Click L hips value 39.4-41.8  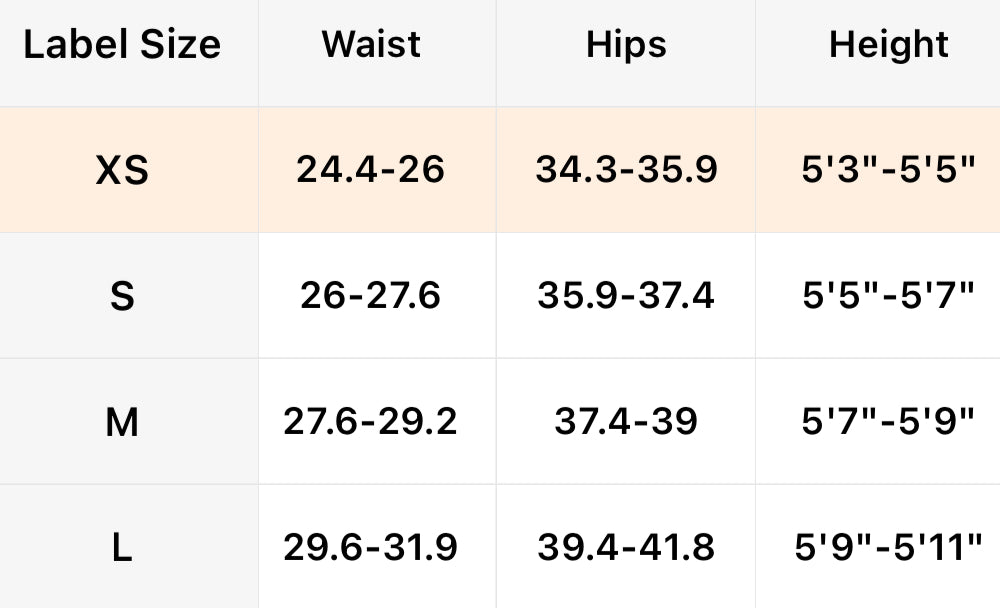point(626,548)
